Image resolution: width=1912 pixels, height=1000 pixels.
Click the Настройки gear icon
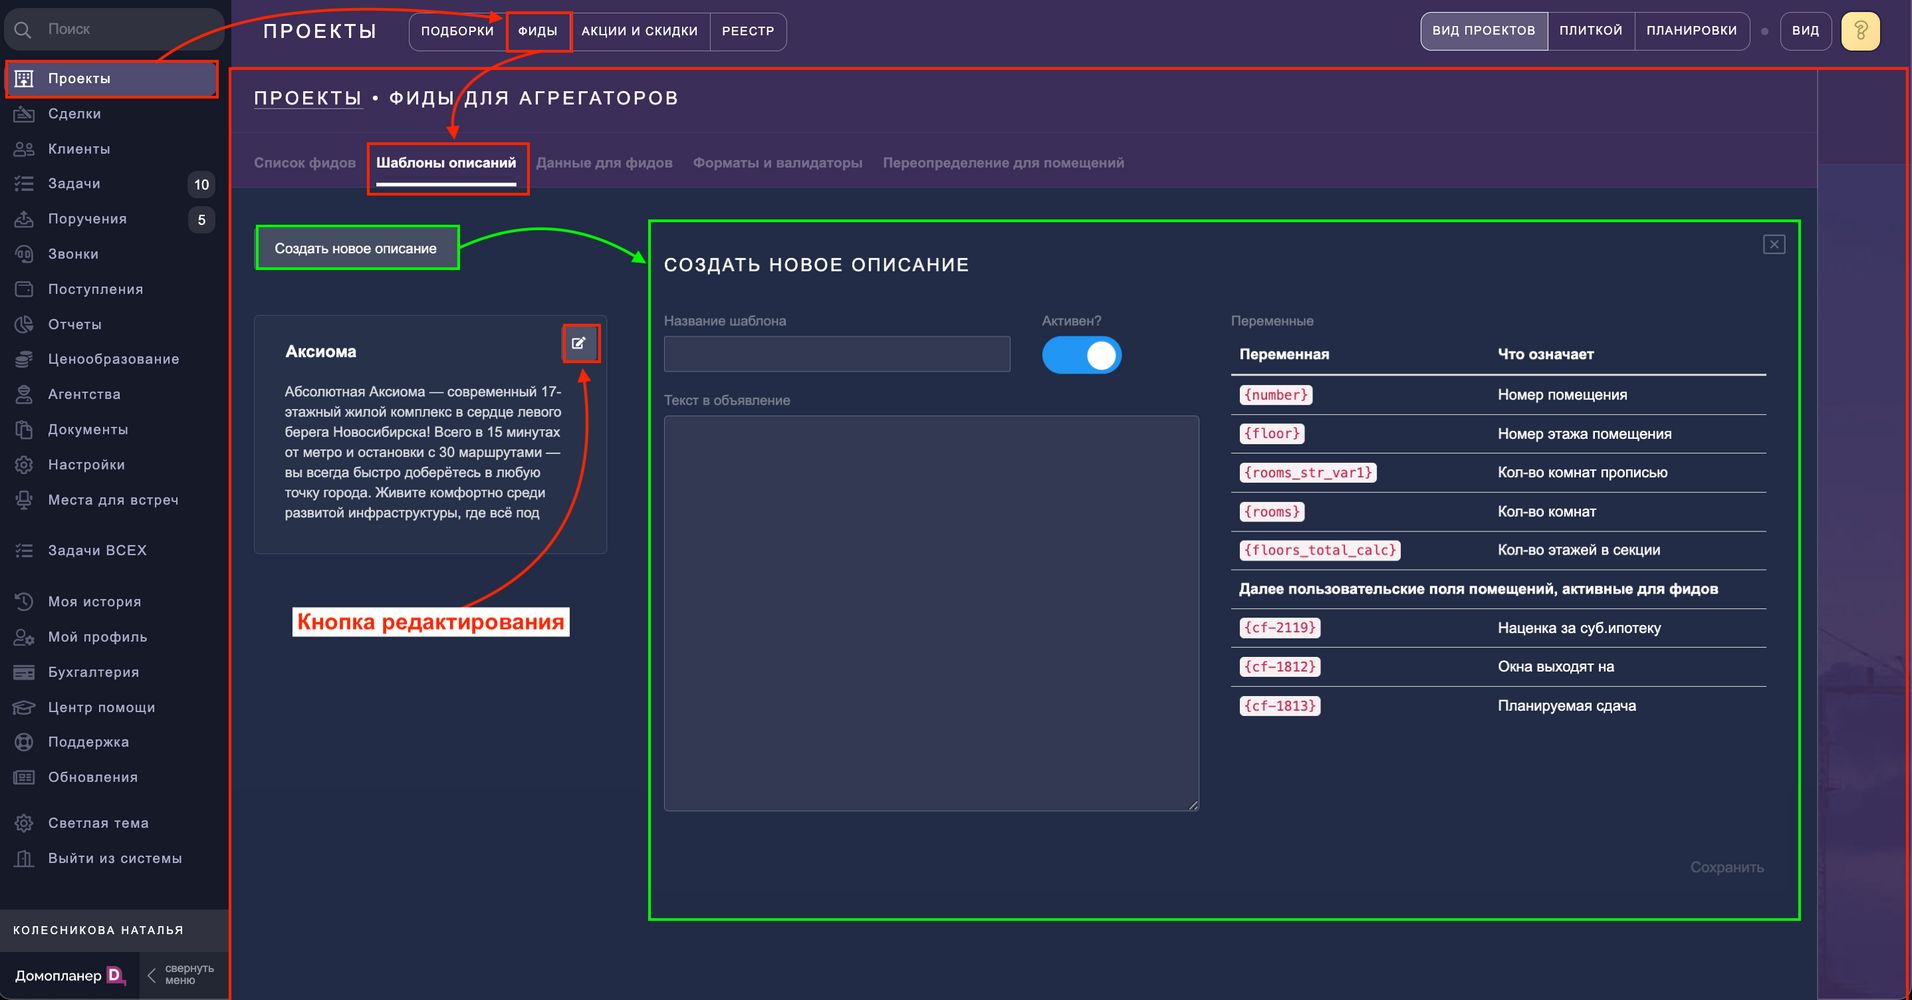[x=24, y=465]
